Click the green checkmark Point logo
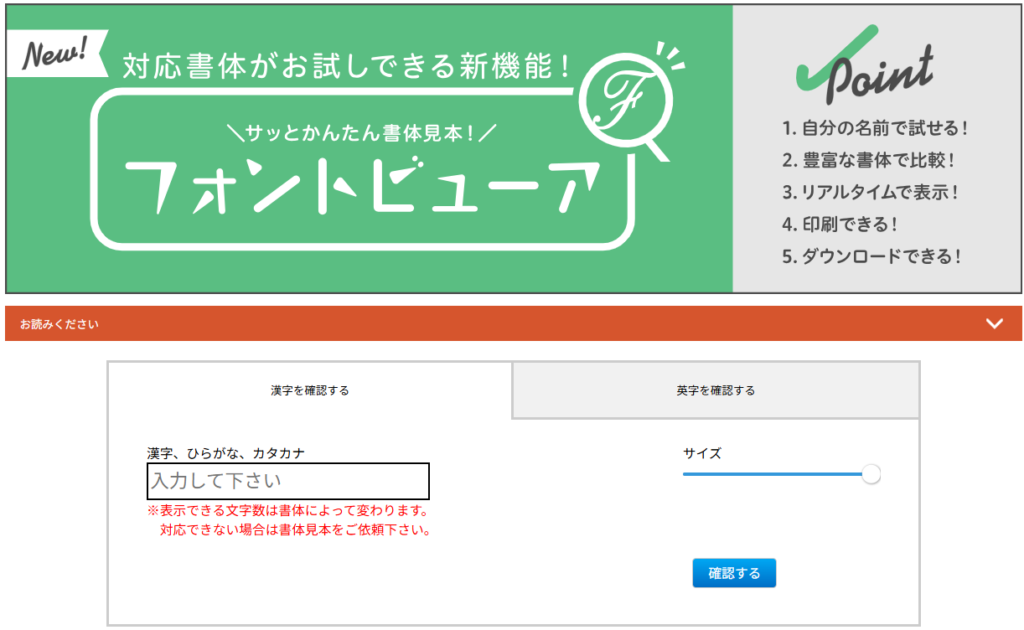 coord(863,68)
